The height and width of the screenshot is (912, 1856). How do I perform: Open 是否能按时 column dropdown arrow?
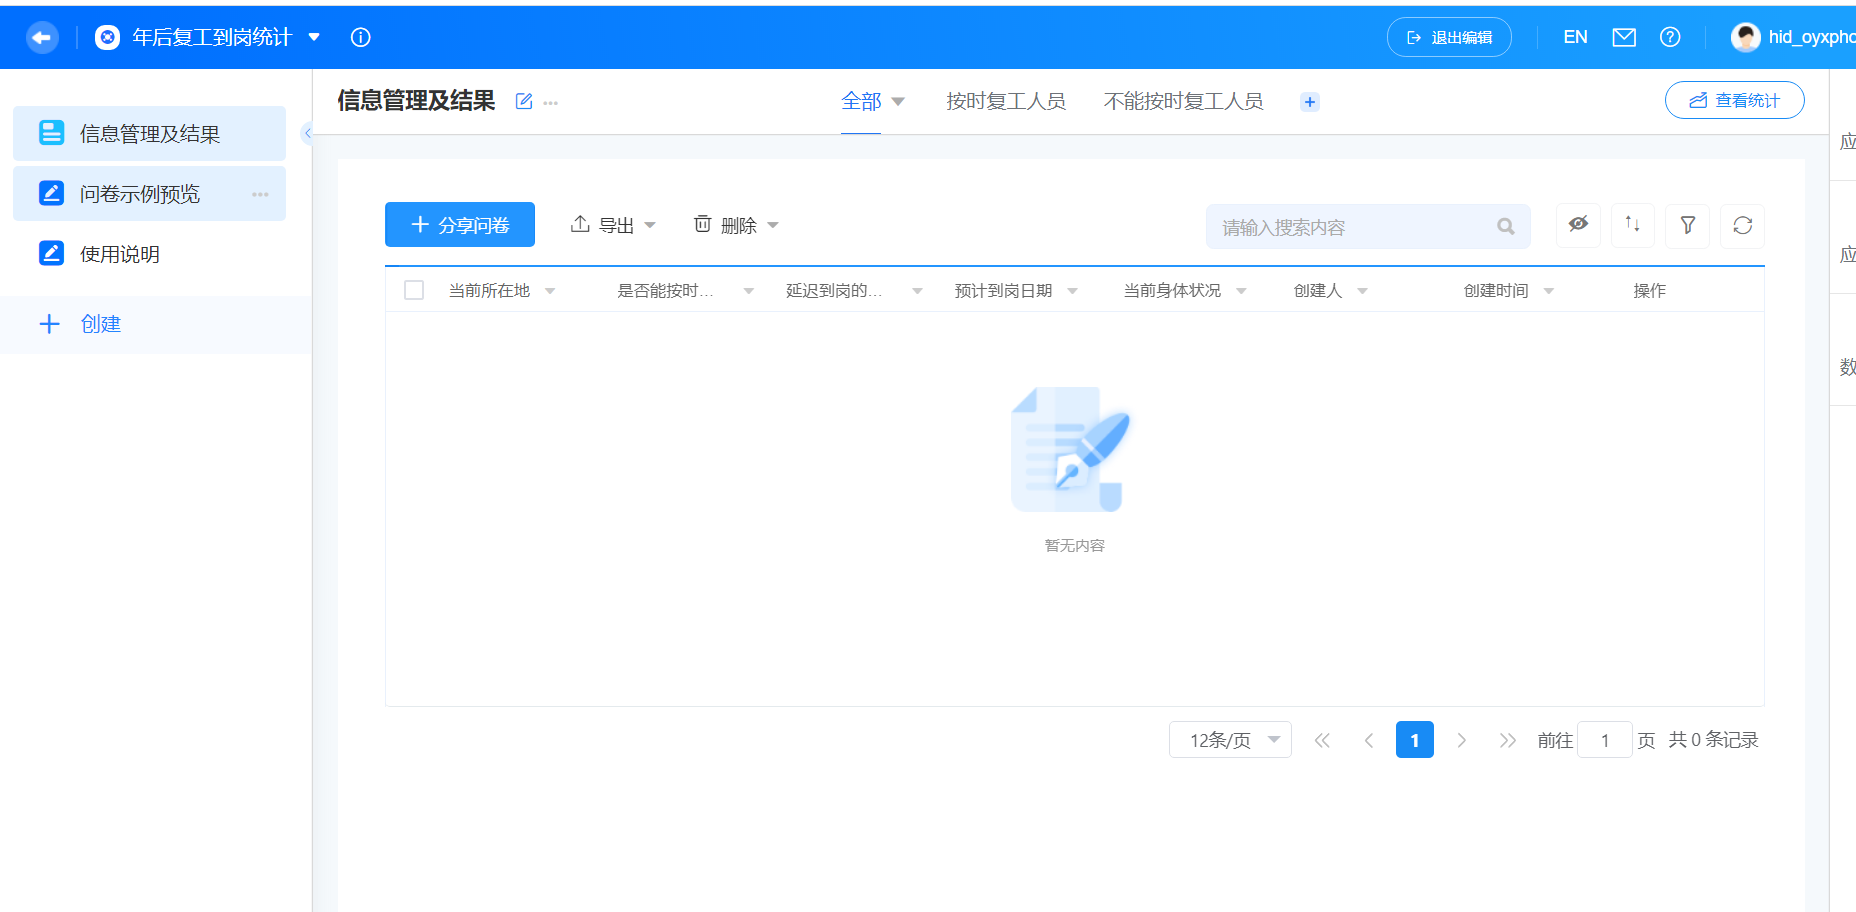749,291
